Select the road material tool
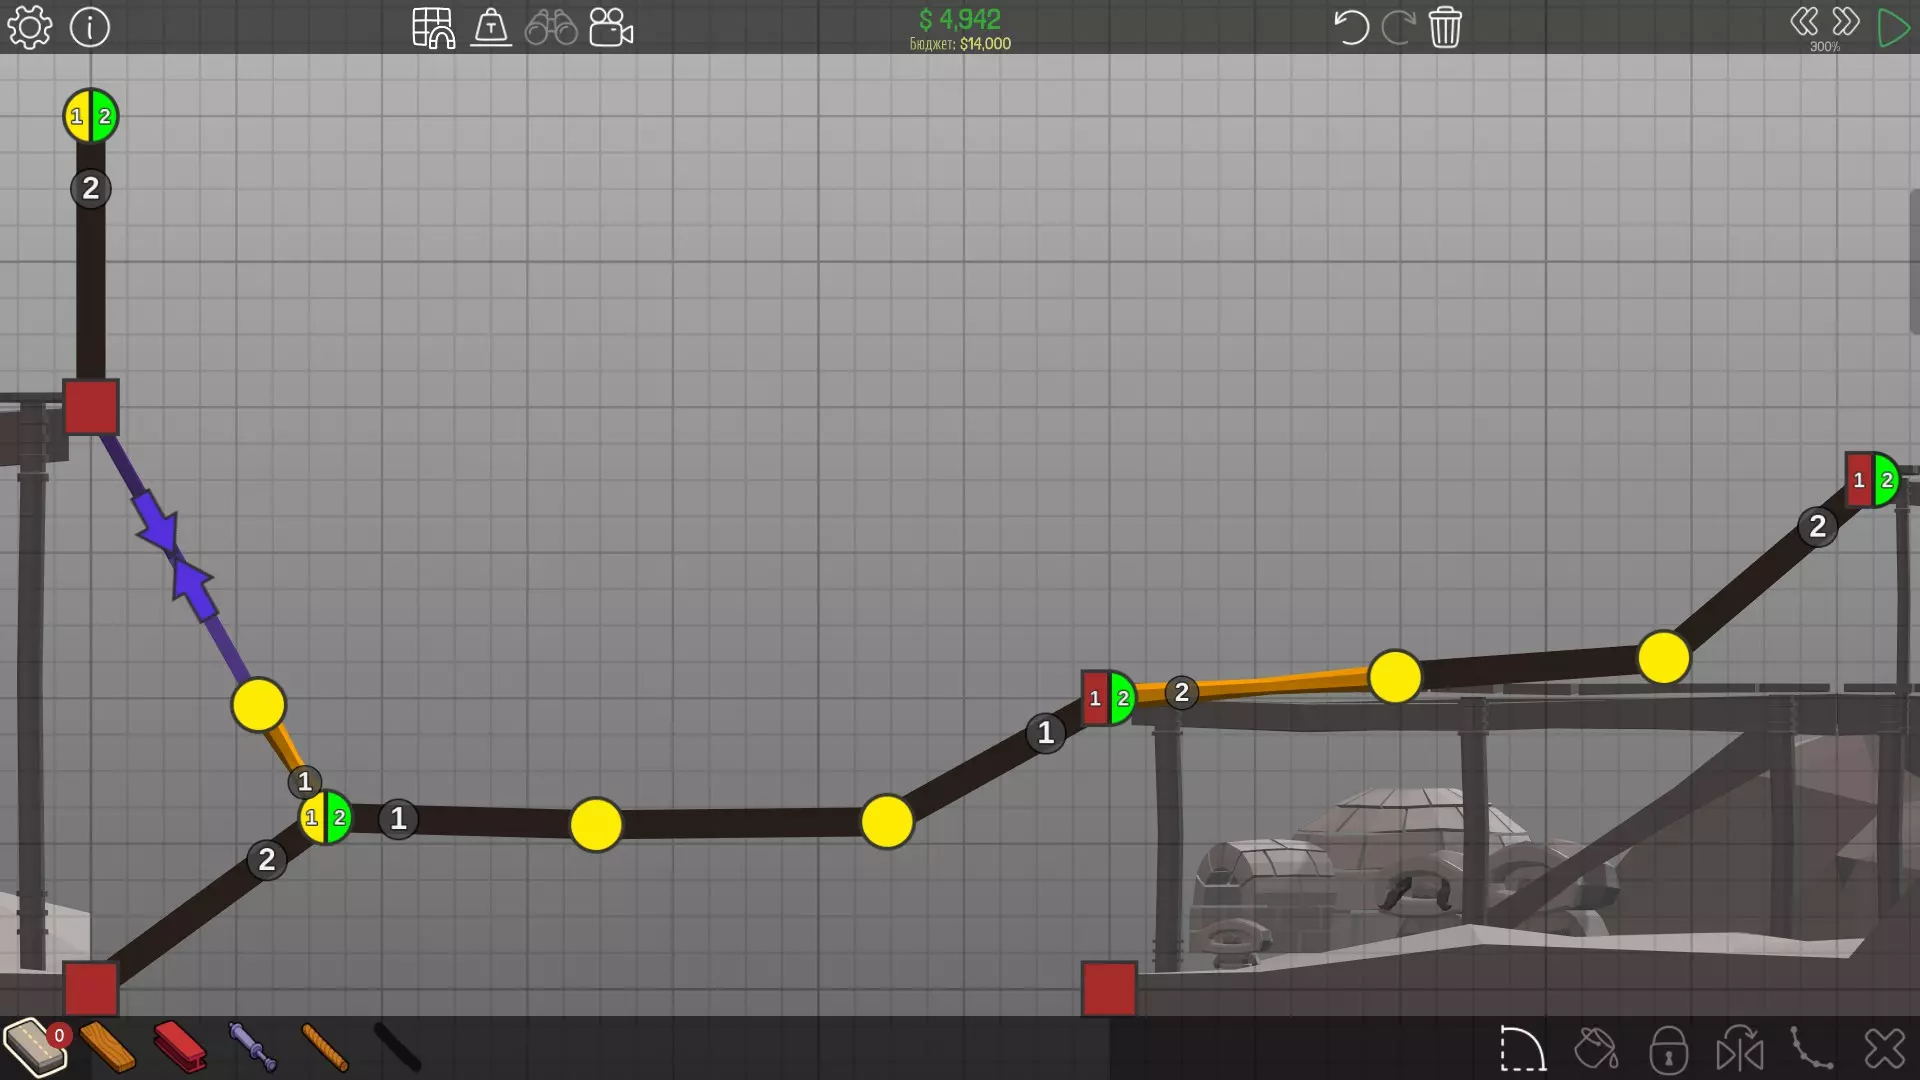Image resolution: width=1920 pixels, height=1080 pixels. (35, 1047)
